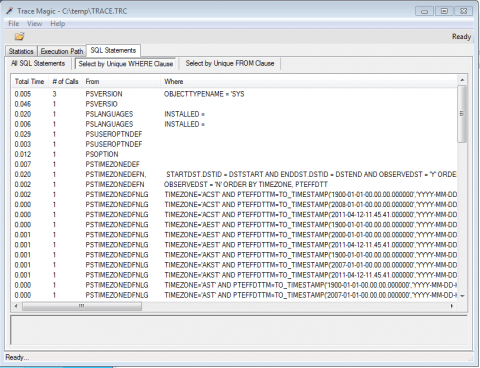This screenshot has height=368, width=480.
Task: Open Select by Unique WHERE Clause sub-tab
Action: (126, 64)
